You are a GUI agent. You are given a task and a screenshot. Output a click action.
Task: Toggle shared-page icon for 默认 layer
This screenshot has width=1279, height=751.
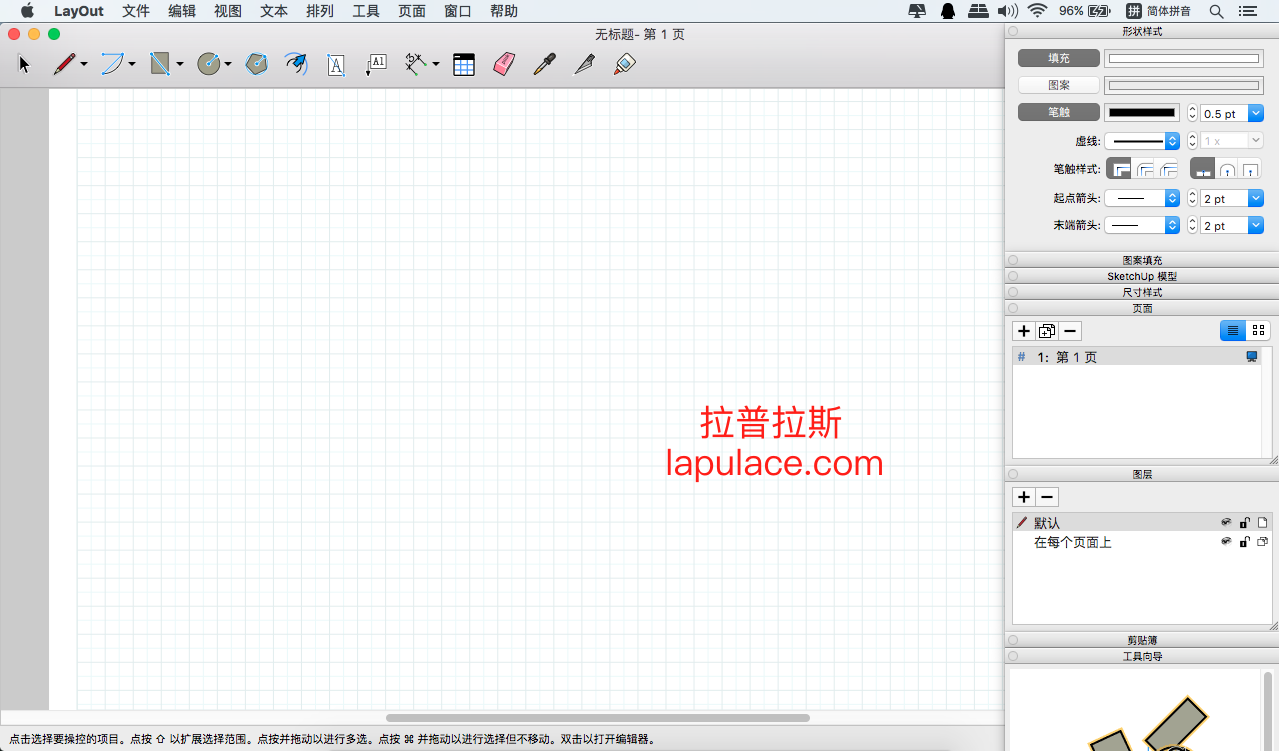1263,523
